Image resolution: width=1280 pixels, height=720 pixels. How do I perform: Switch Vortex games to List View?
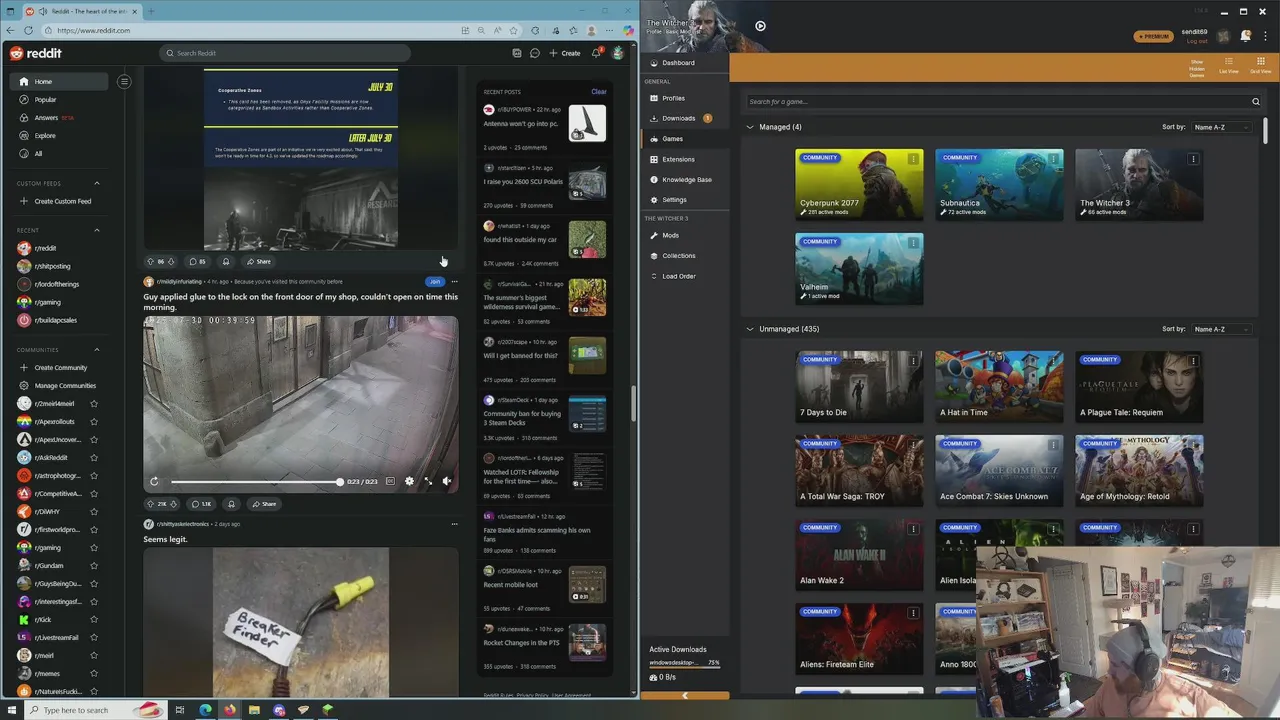pyautogui.click(x=1229, y=67)
